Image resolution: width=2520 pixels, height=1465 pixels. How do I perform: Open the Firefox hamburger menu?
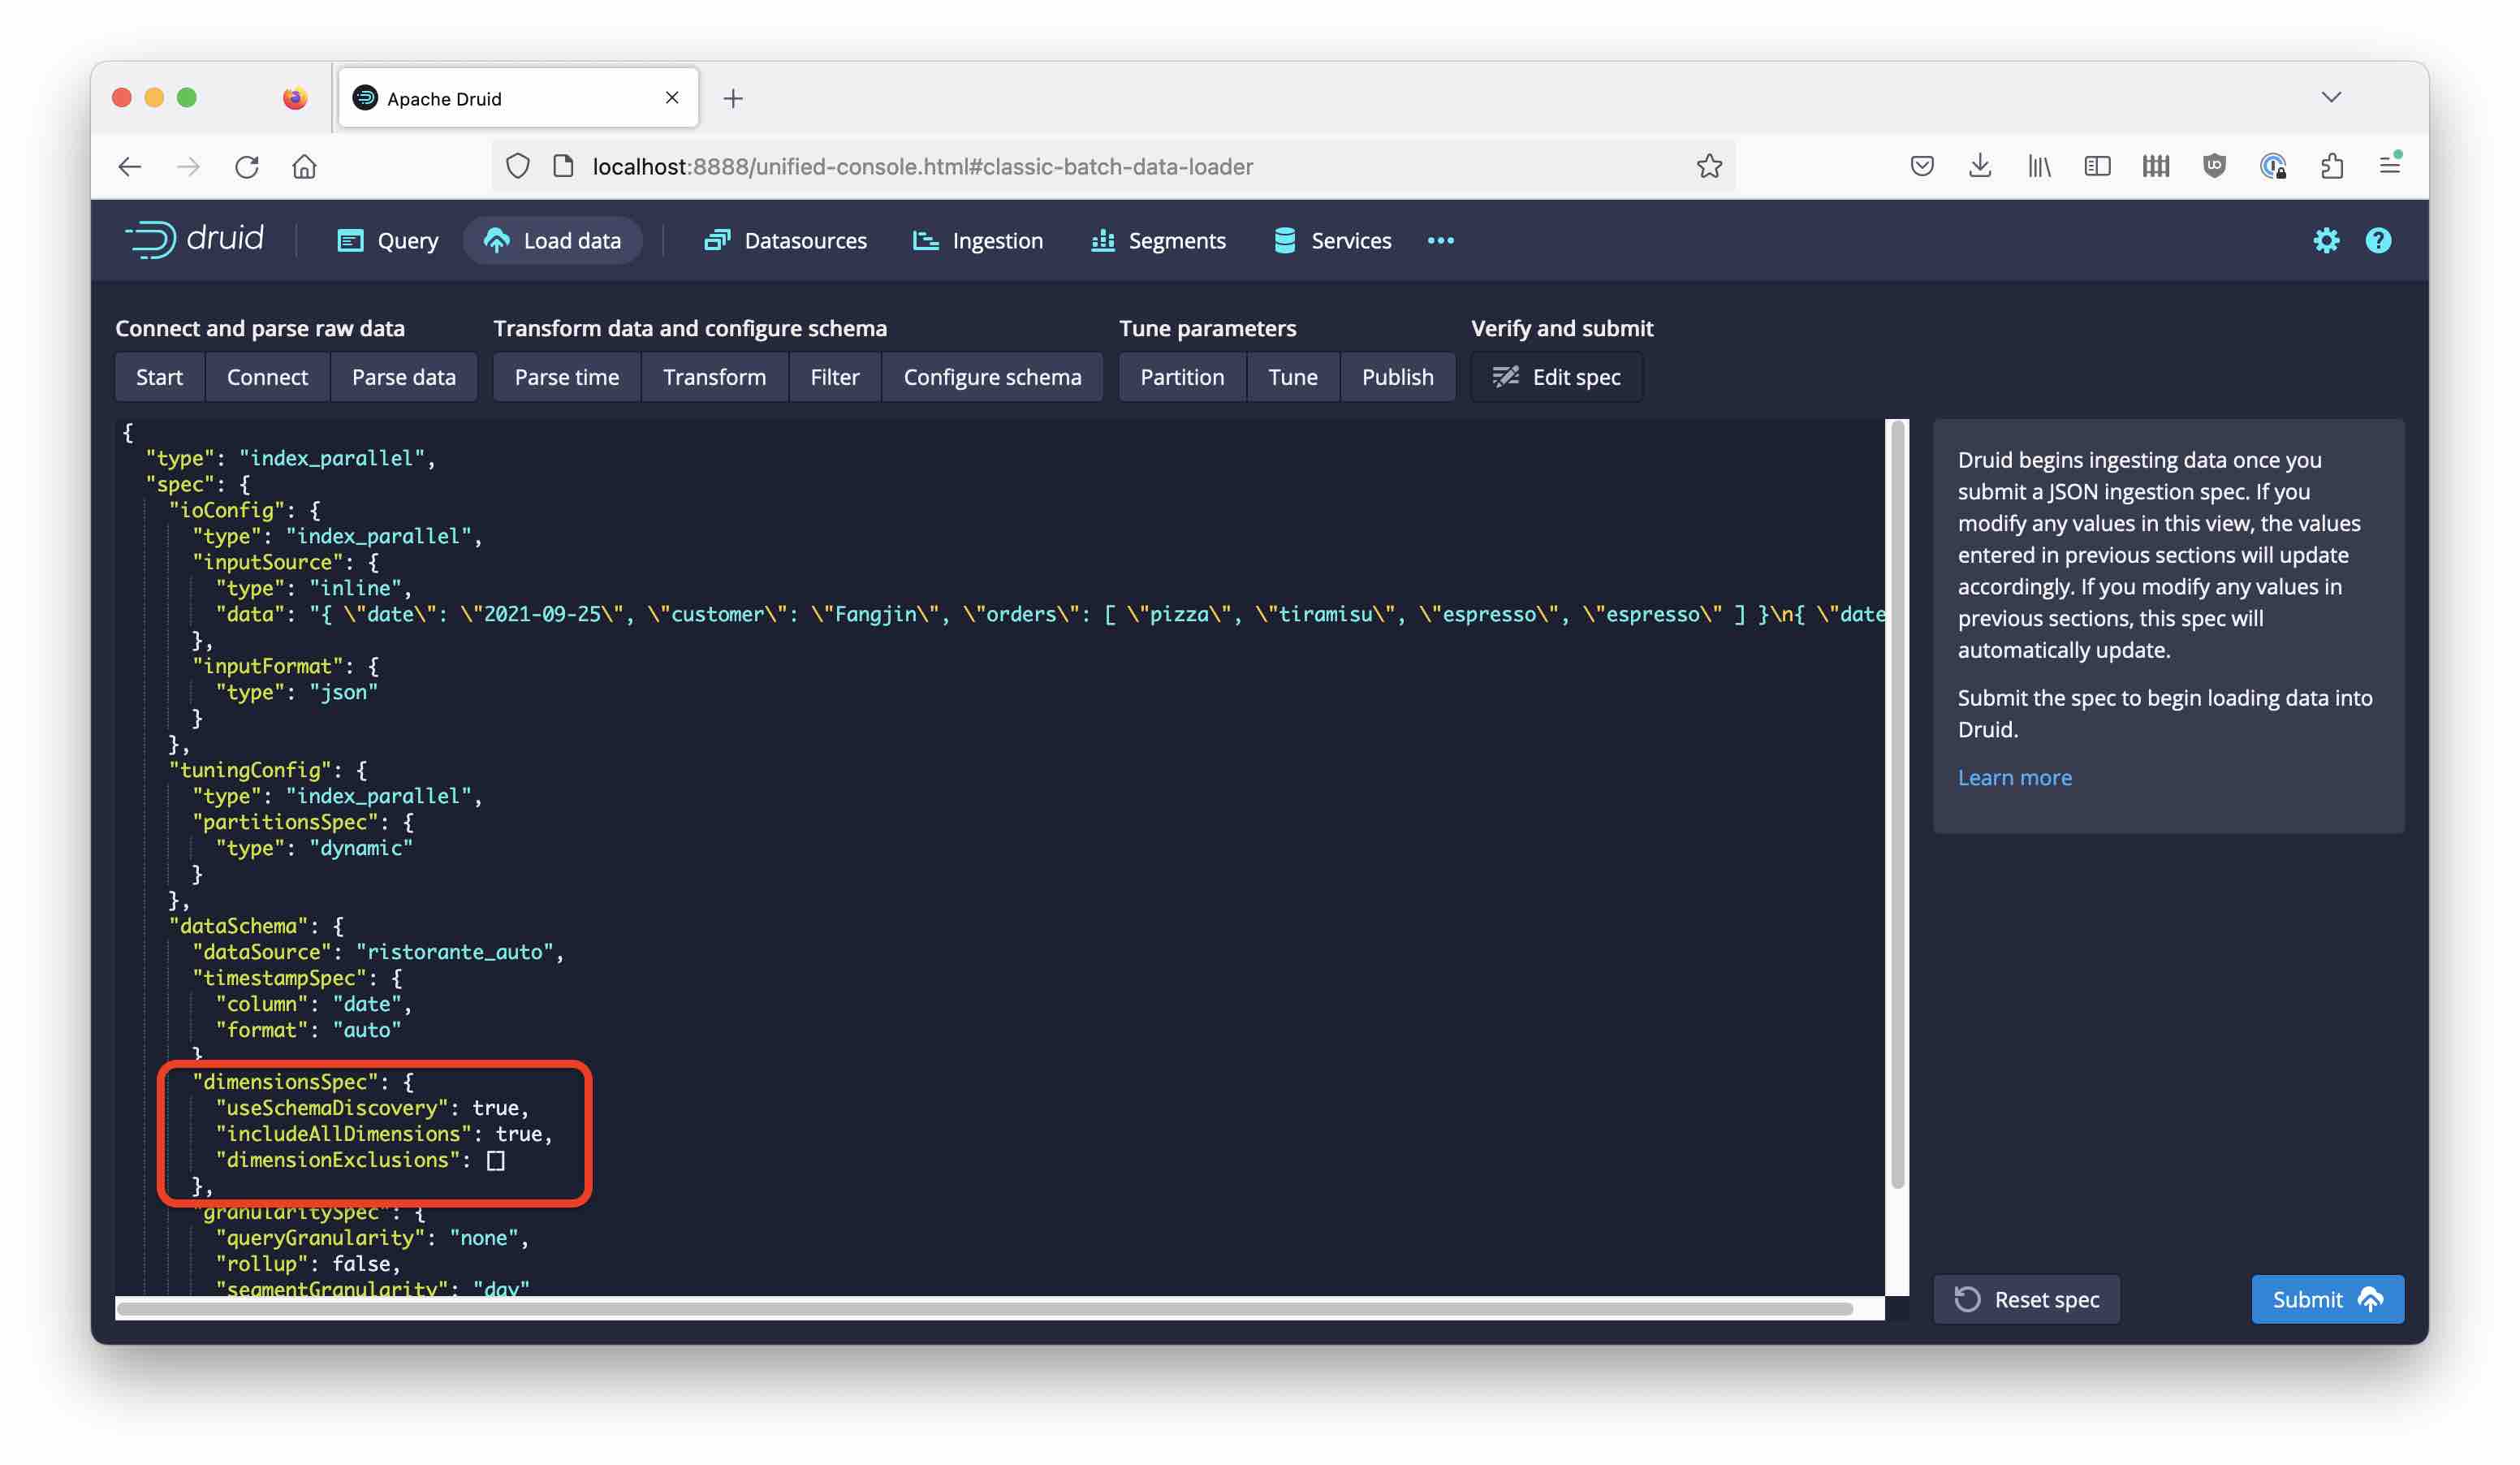point(2390,166)
